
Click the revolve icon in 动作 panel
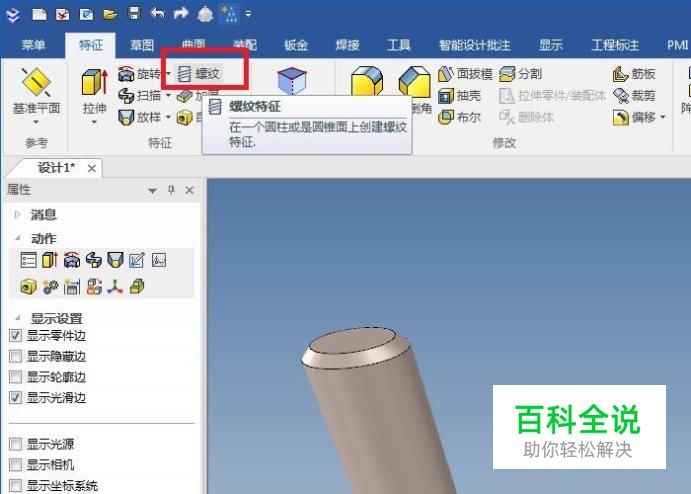[72, 260]
